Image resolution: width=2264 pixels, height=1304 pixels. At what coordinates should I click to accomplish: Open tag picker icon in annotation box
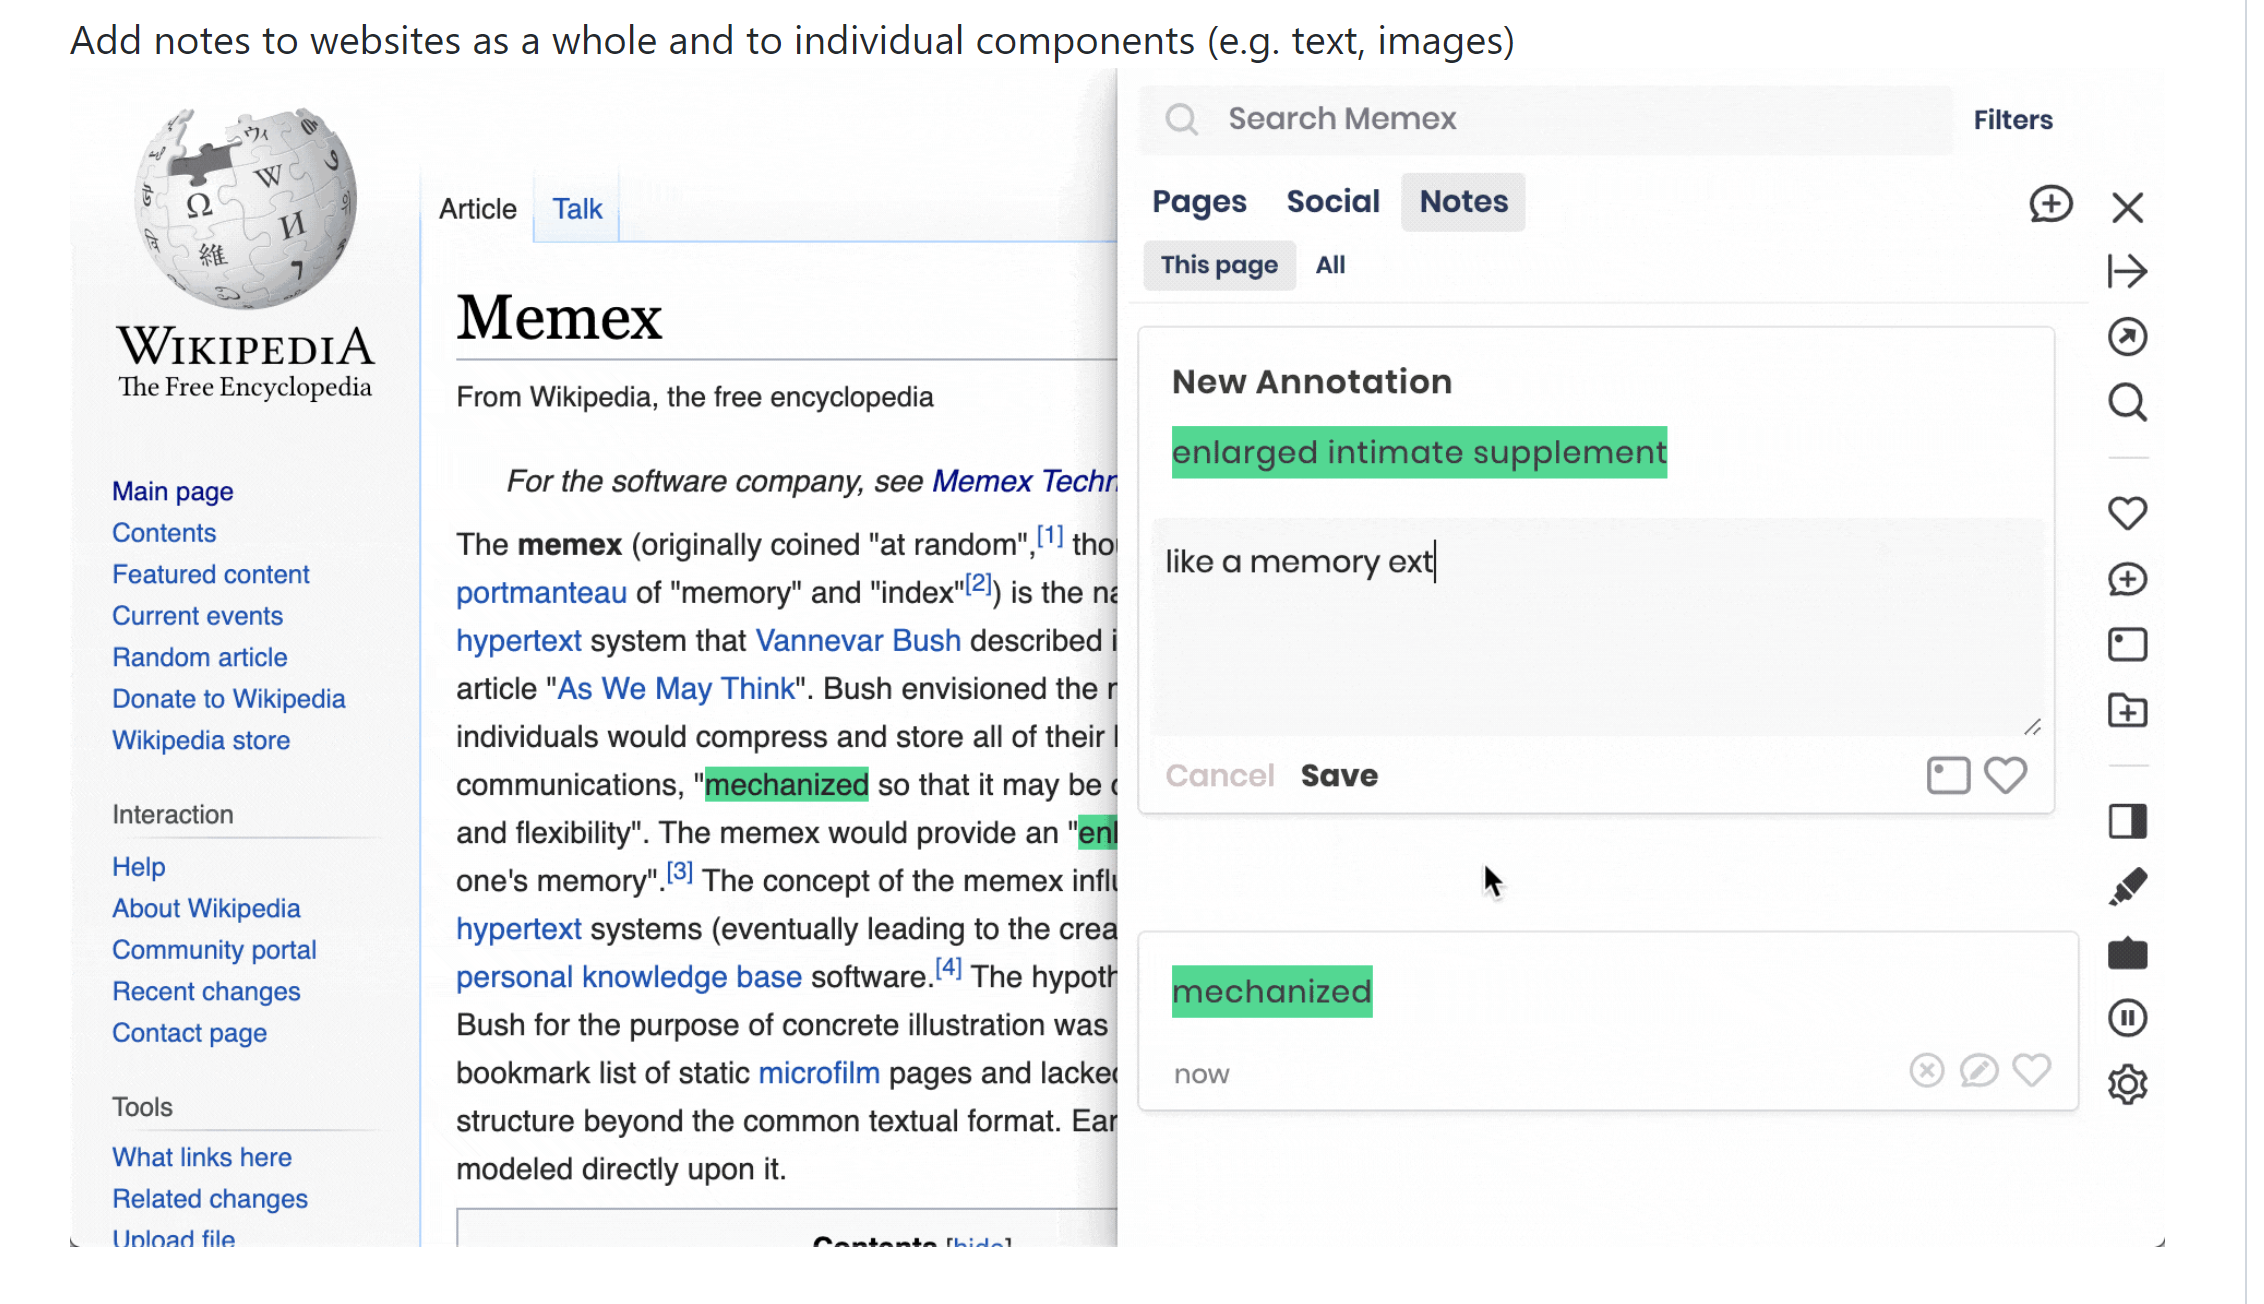[1948, 775]
